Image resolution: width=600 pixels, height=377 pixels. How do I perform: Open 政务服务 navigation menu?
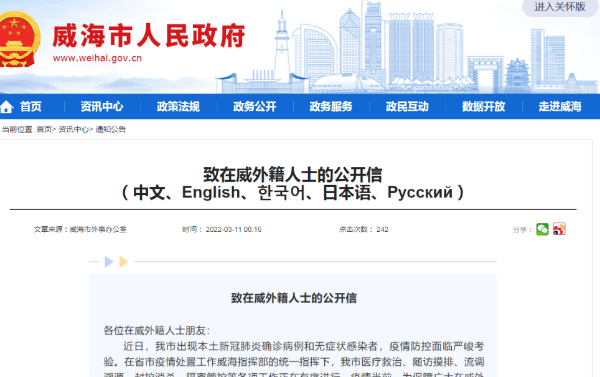[x=331, y=106]
